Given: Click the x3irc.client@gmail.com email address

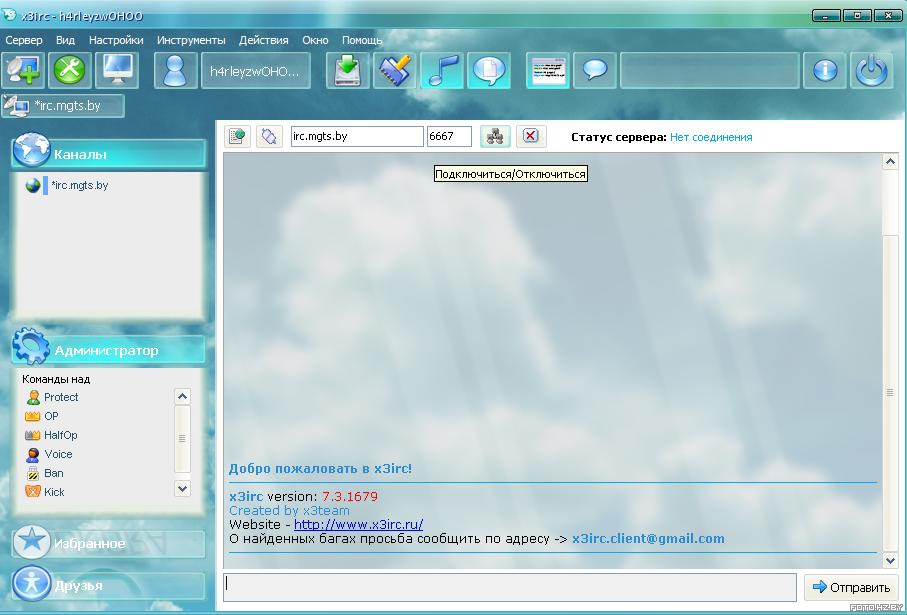Looking at the screenshot, I should [x=648, y=539].
